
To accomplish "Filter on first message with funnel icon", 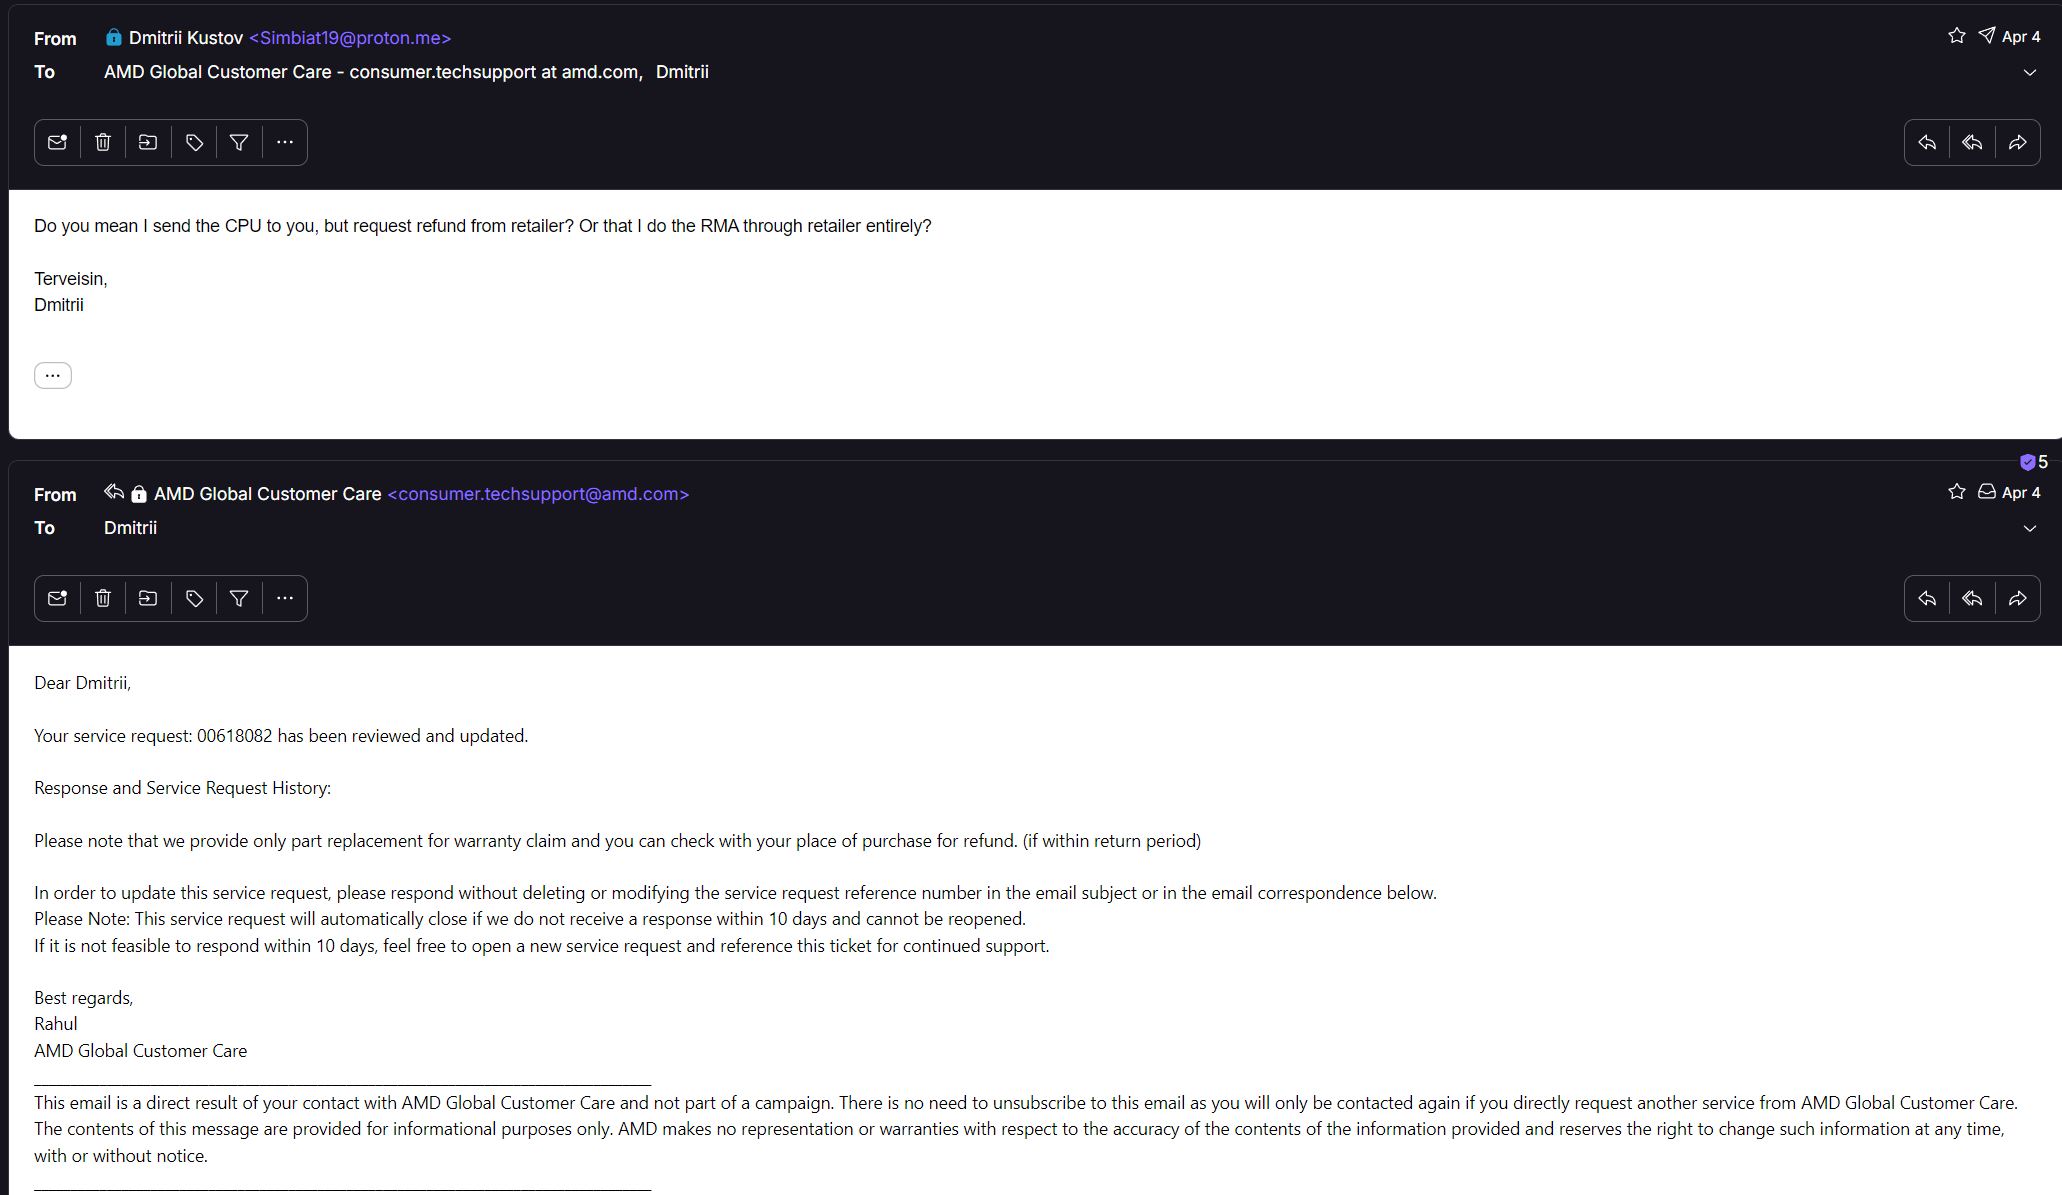I will point(239,142).
